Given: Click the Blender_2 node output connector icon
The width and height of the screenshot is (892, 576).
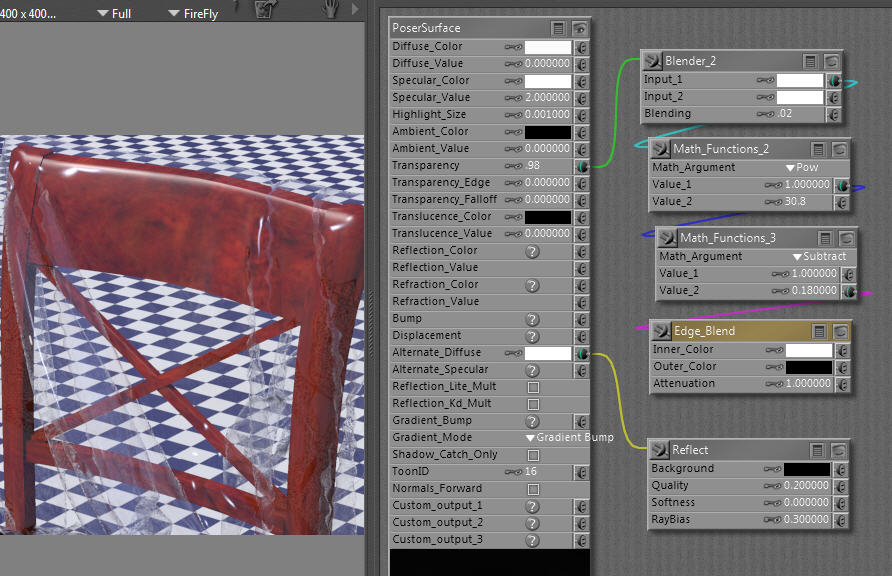Looking at the screenshot, I should coord(652,61).
